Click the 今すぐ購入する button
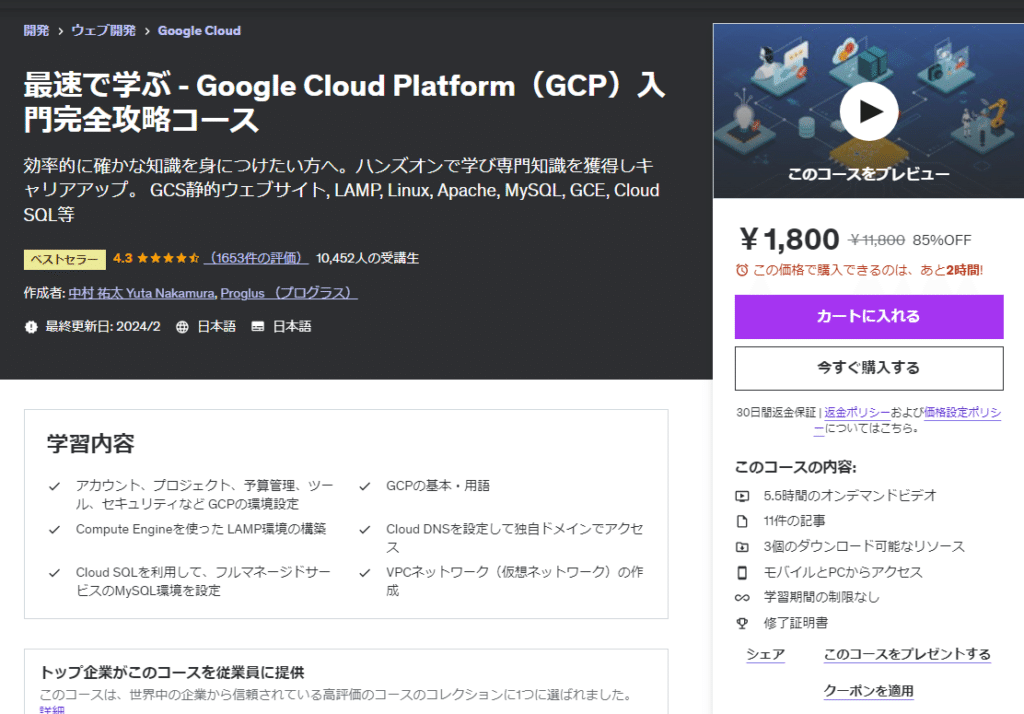The width and height of the screenshot is (1024, 714). pos(868,368)
